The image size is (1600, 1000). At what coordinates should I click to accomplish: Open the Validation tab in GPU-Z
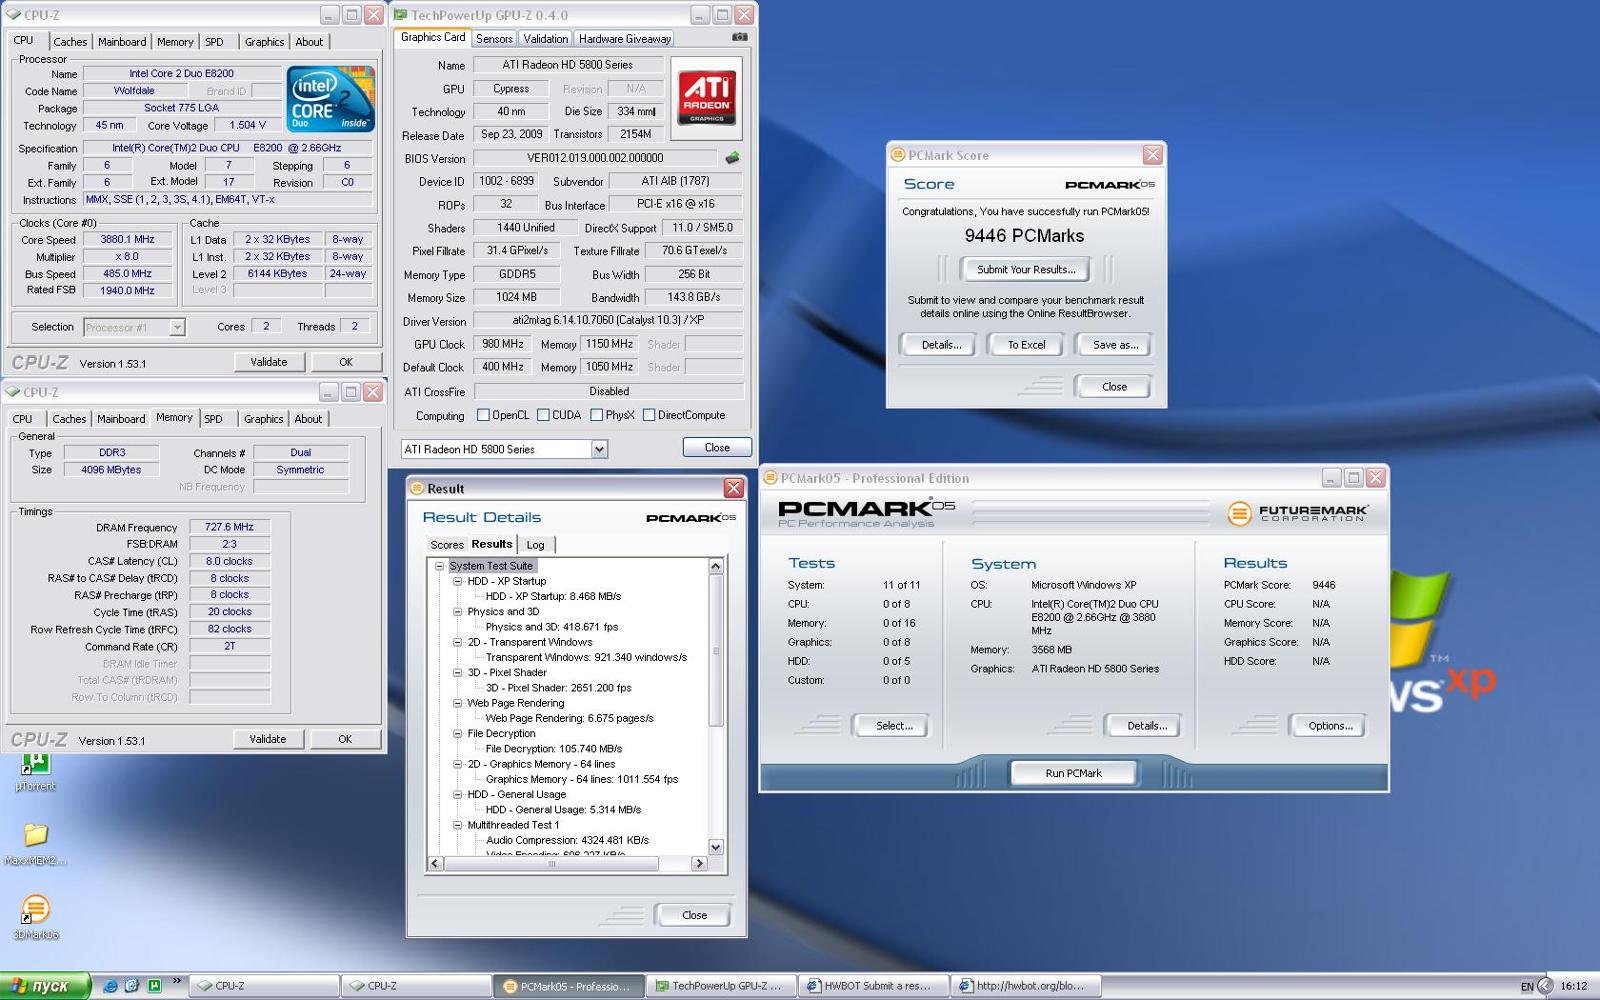[x=546, y=39]
